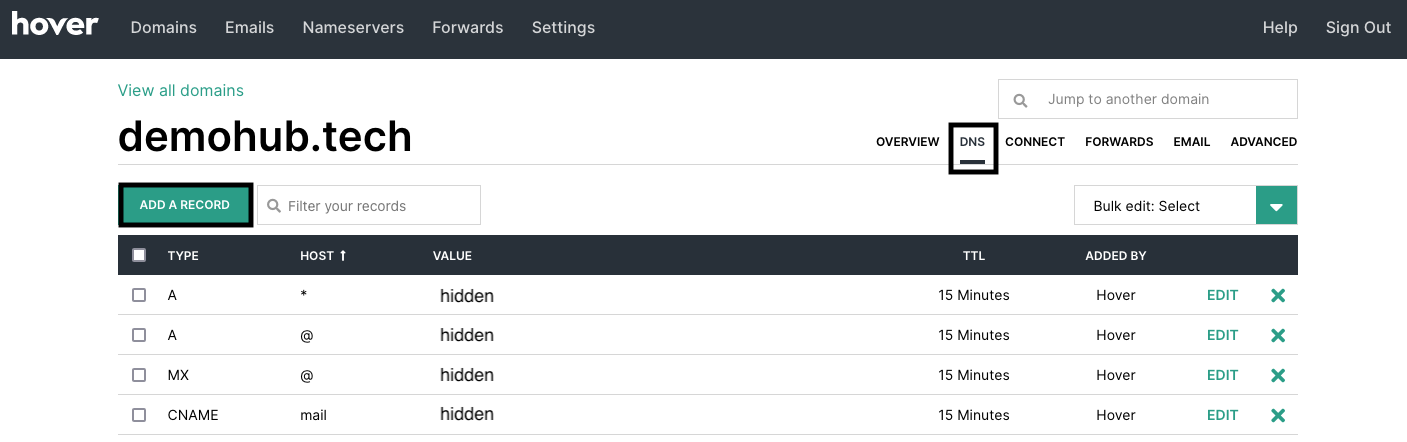
Task: Follow the View all domains link
Action: point(181,91)
